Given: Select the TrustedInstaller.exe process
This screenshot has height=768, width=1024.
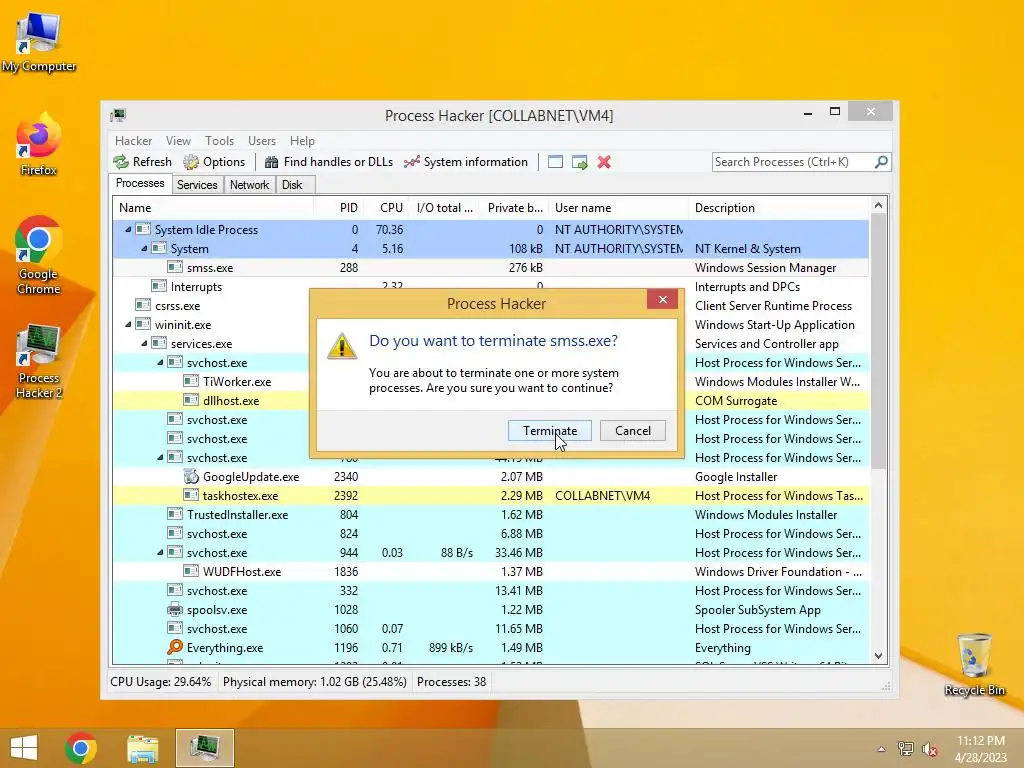Looking at the screenshot, I should click(491, 515).
